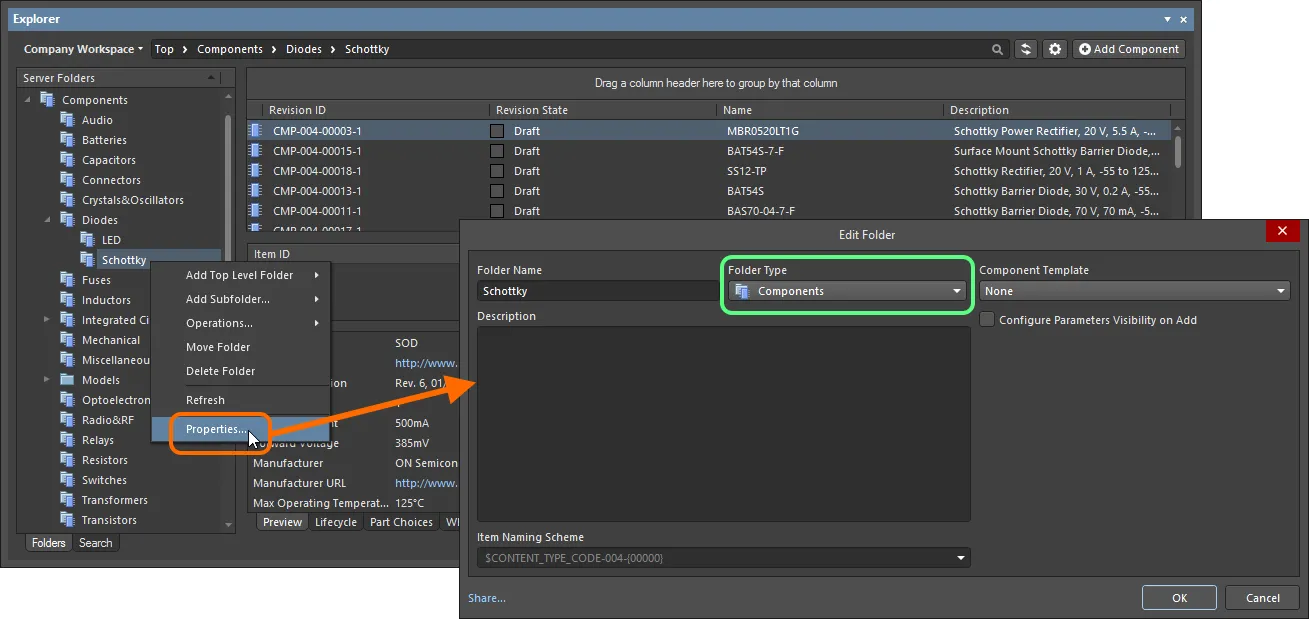
Task: Open the Manufacturer URL link
Action: (x=427, y=483)
